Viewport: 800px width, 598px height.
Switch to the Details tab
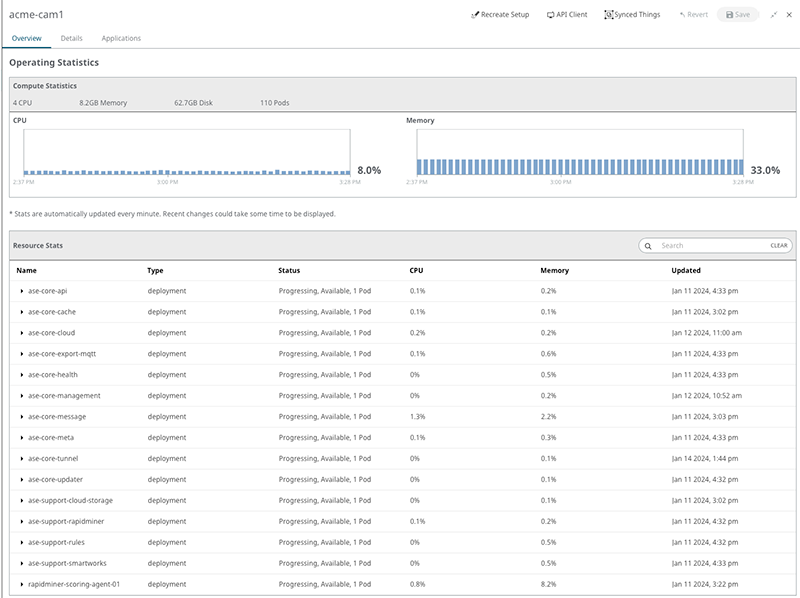(71, 38)
